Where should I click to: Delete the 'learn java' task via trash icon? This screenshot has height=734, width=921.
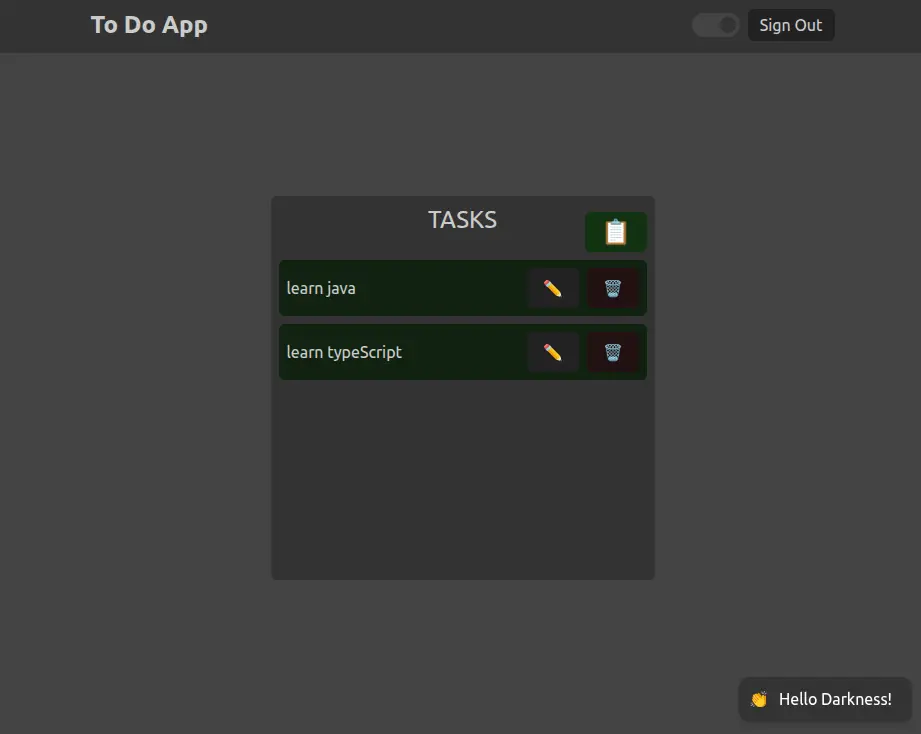(612, 289)
